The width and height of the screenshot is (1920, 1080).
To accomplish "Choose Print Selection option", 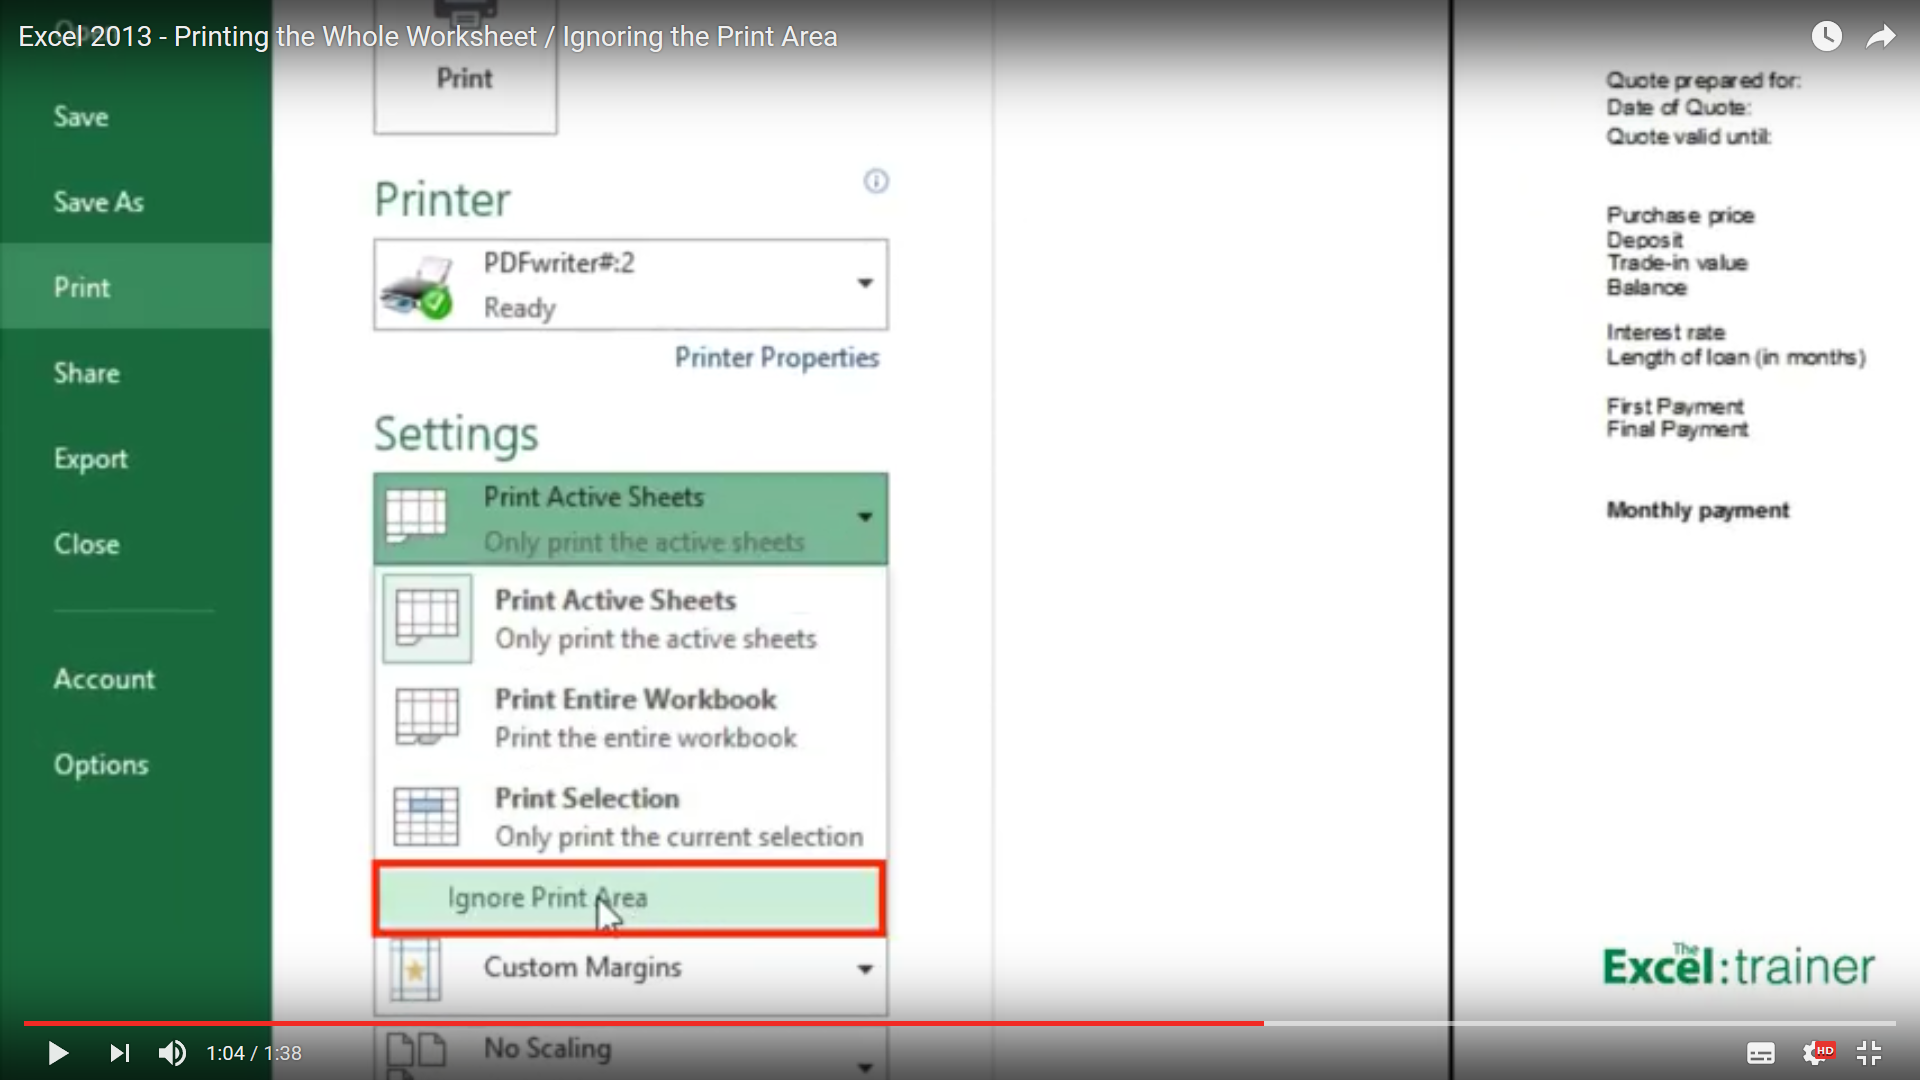I will pyautogui.click(x=631, y=817).
